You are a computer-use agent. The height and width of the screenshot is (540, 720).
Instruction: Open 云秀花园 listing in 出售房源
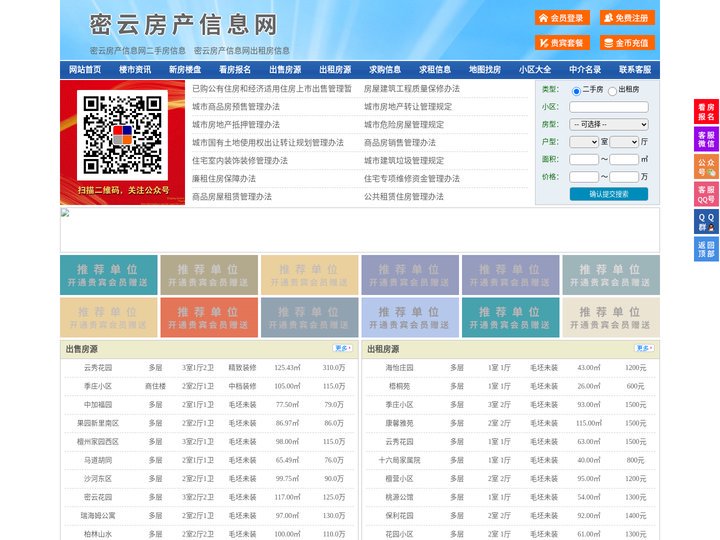point(98,368)
